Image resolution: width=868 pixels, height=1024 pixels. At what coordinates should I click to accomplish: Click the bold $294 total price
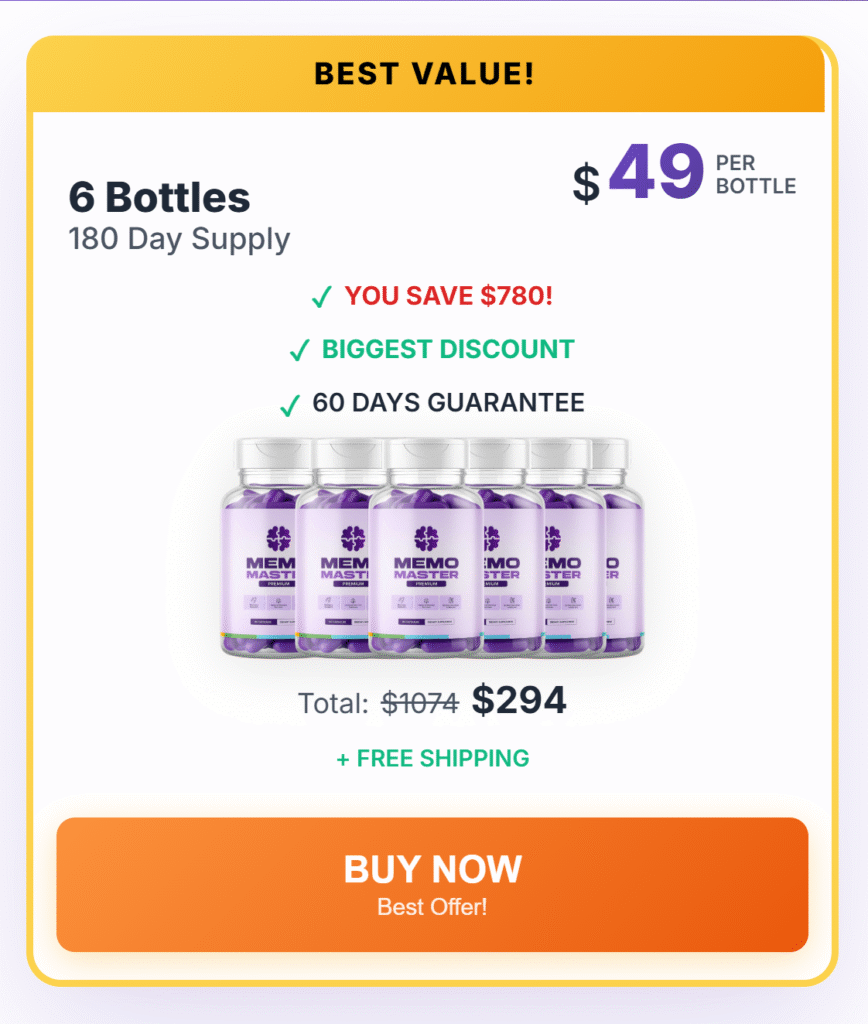pos(519,701)
